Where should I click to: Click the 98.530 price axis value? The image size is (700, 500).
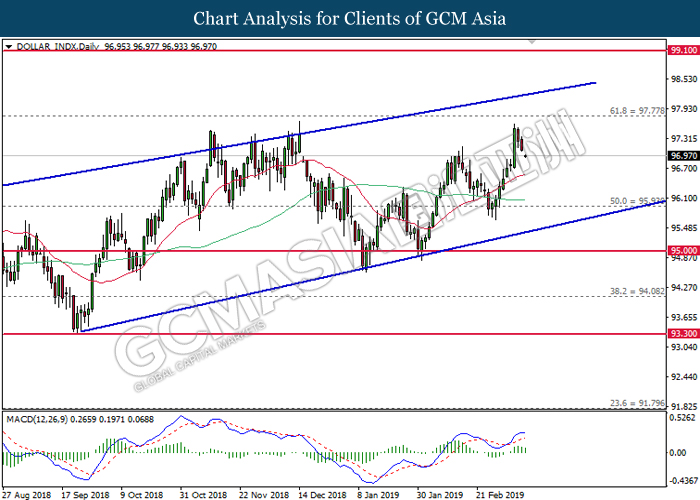(684, 79)
